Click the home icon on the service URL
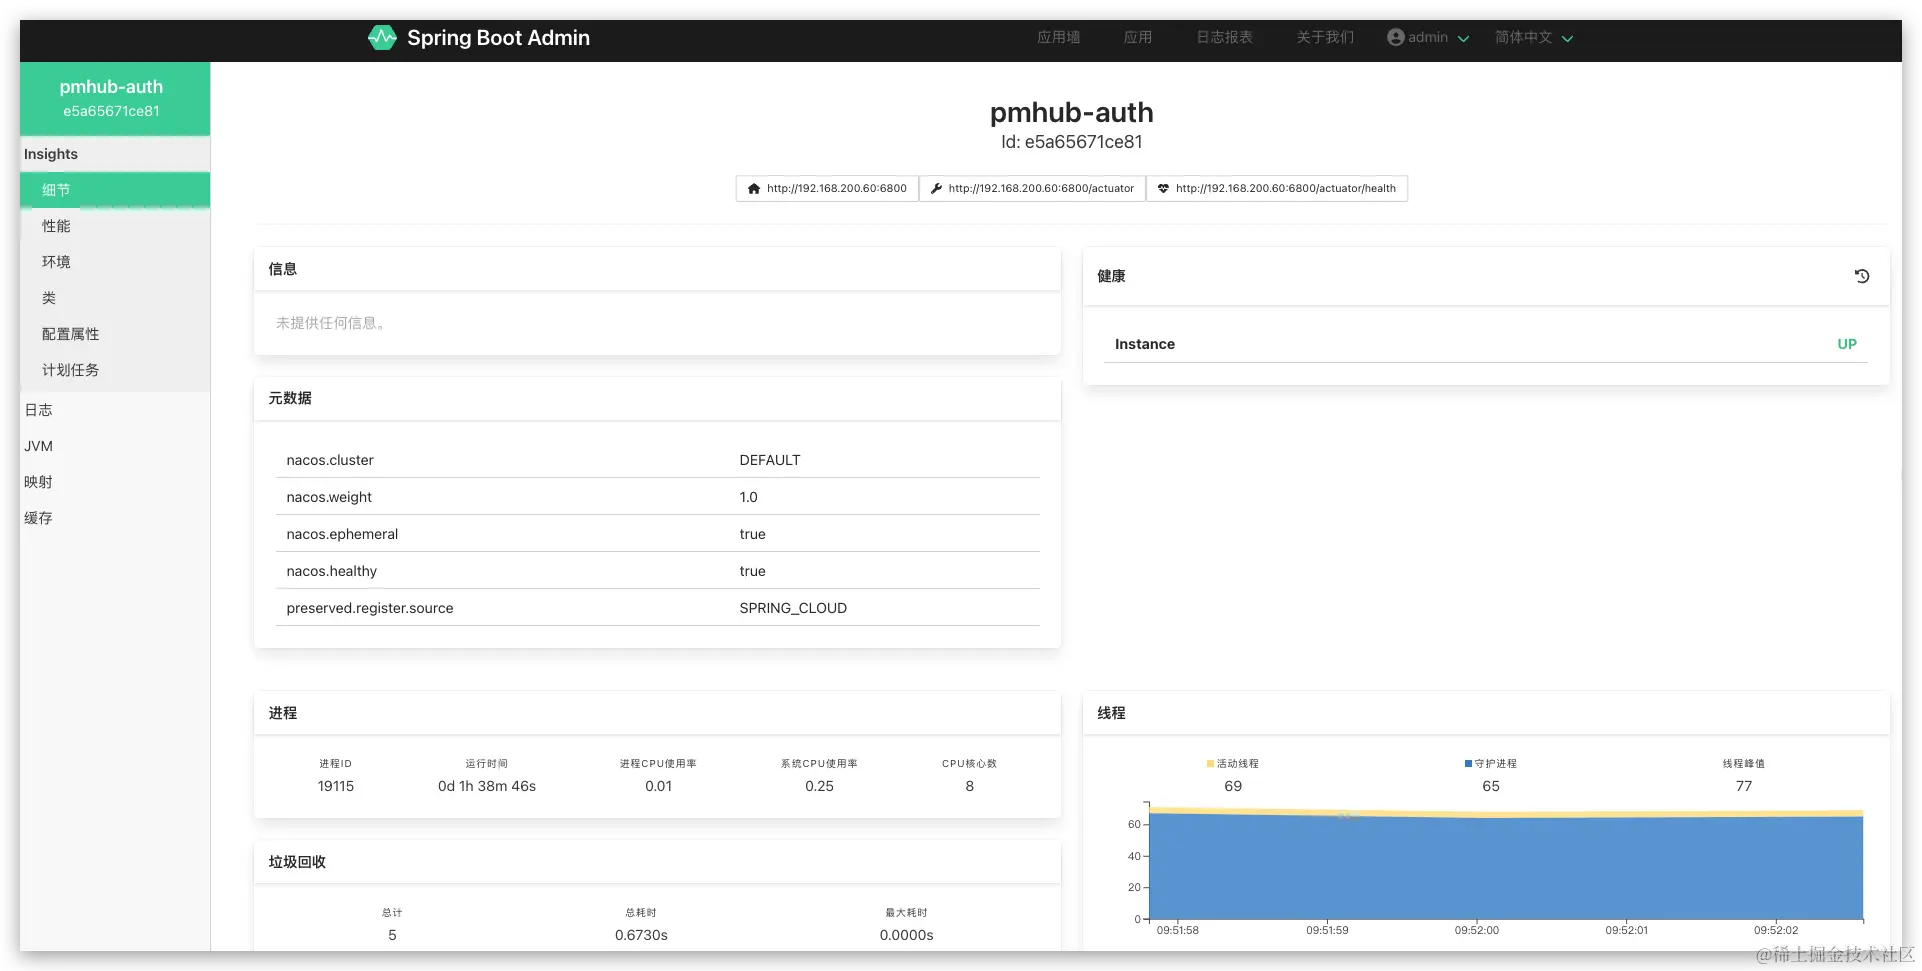Image resolution: width=1922 pixels, height=971 pixels. click(x=754, y=188)
